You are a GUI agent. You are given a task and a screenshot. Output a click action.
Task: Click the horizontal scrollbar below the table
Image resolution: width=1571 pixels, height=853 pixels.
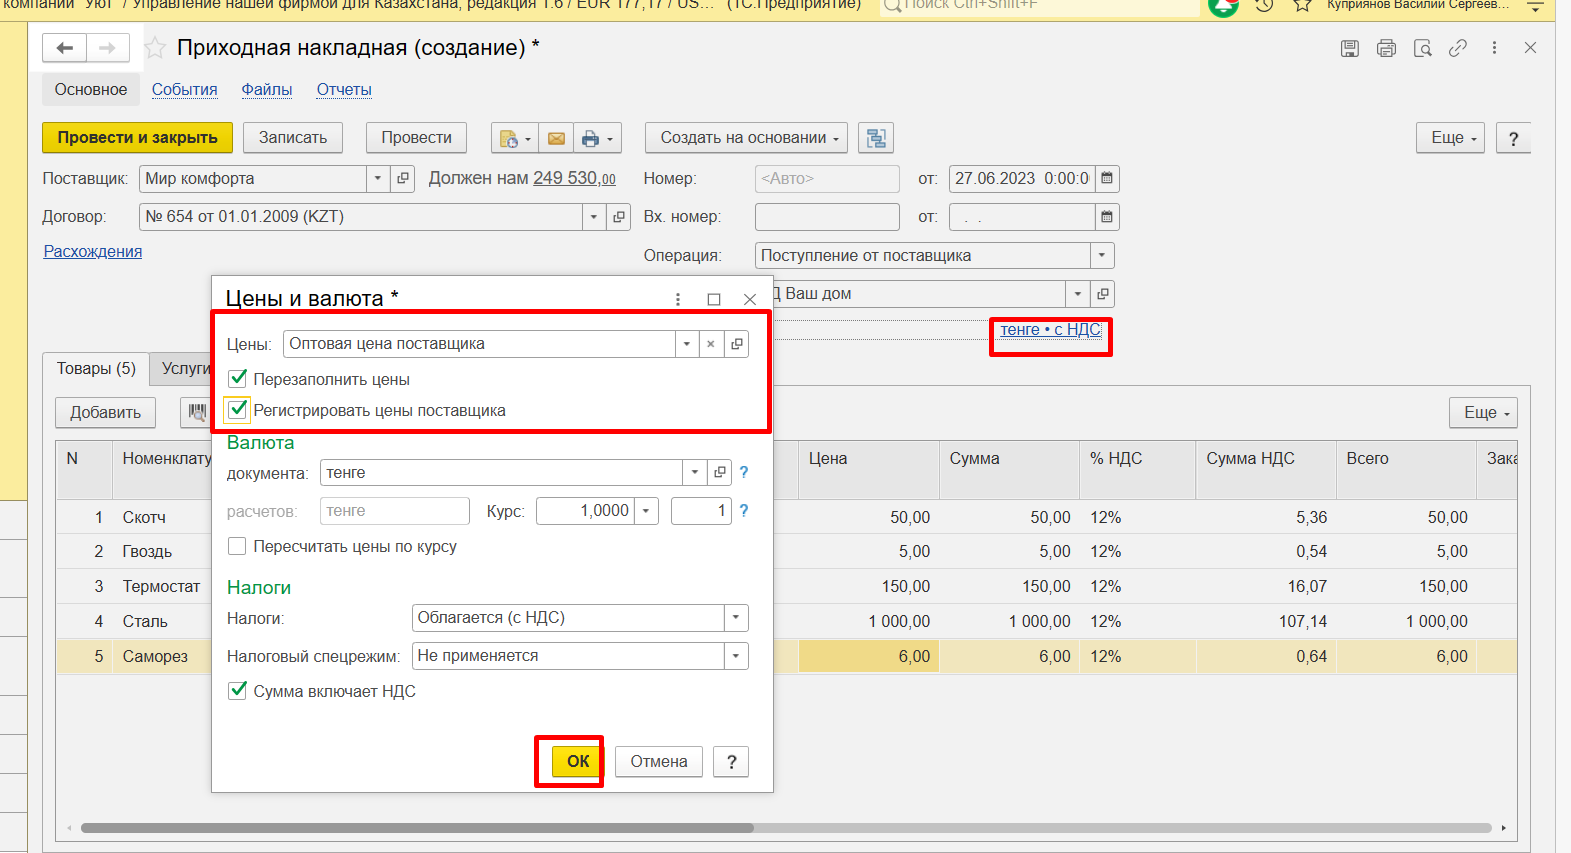[x=416, y=828]
